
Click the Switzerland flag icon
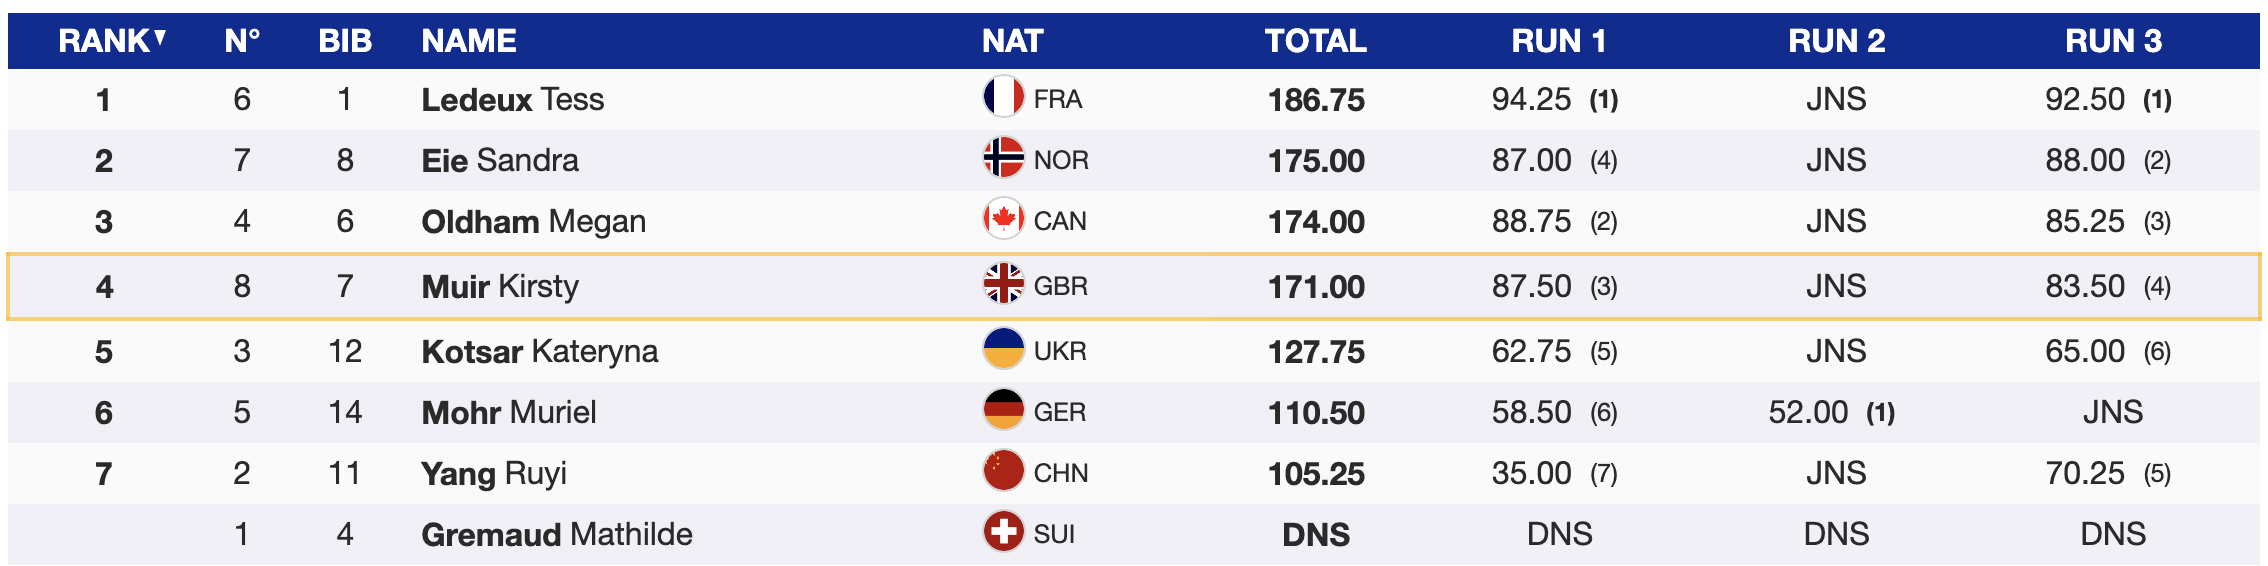pos(1003,533)
